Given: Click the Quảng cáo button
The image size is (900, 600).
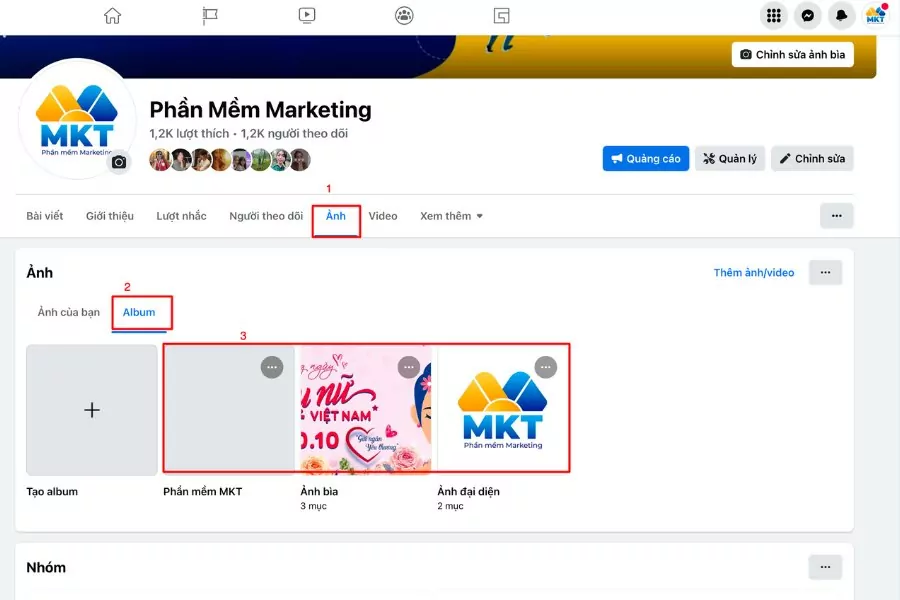Looking at the screenshot, I should [x=646, y=158].
